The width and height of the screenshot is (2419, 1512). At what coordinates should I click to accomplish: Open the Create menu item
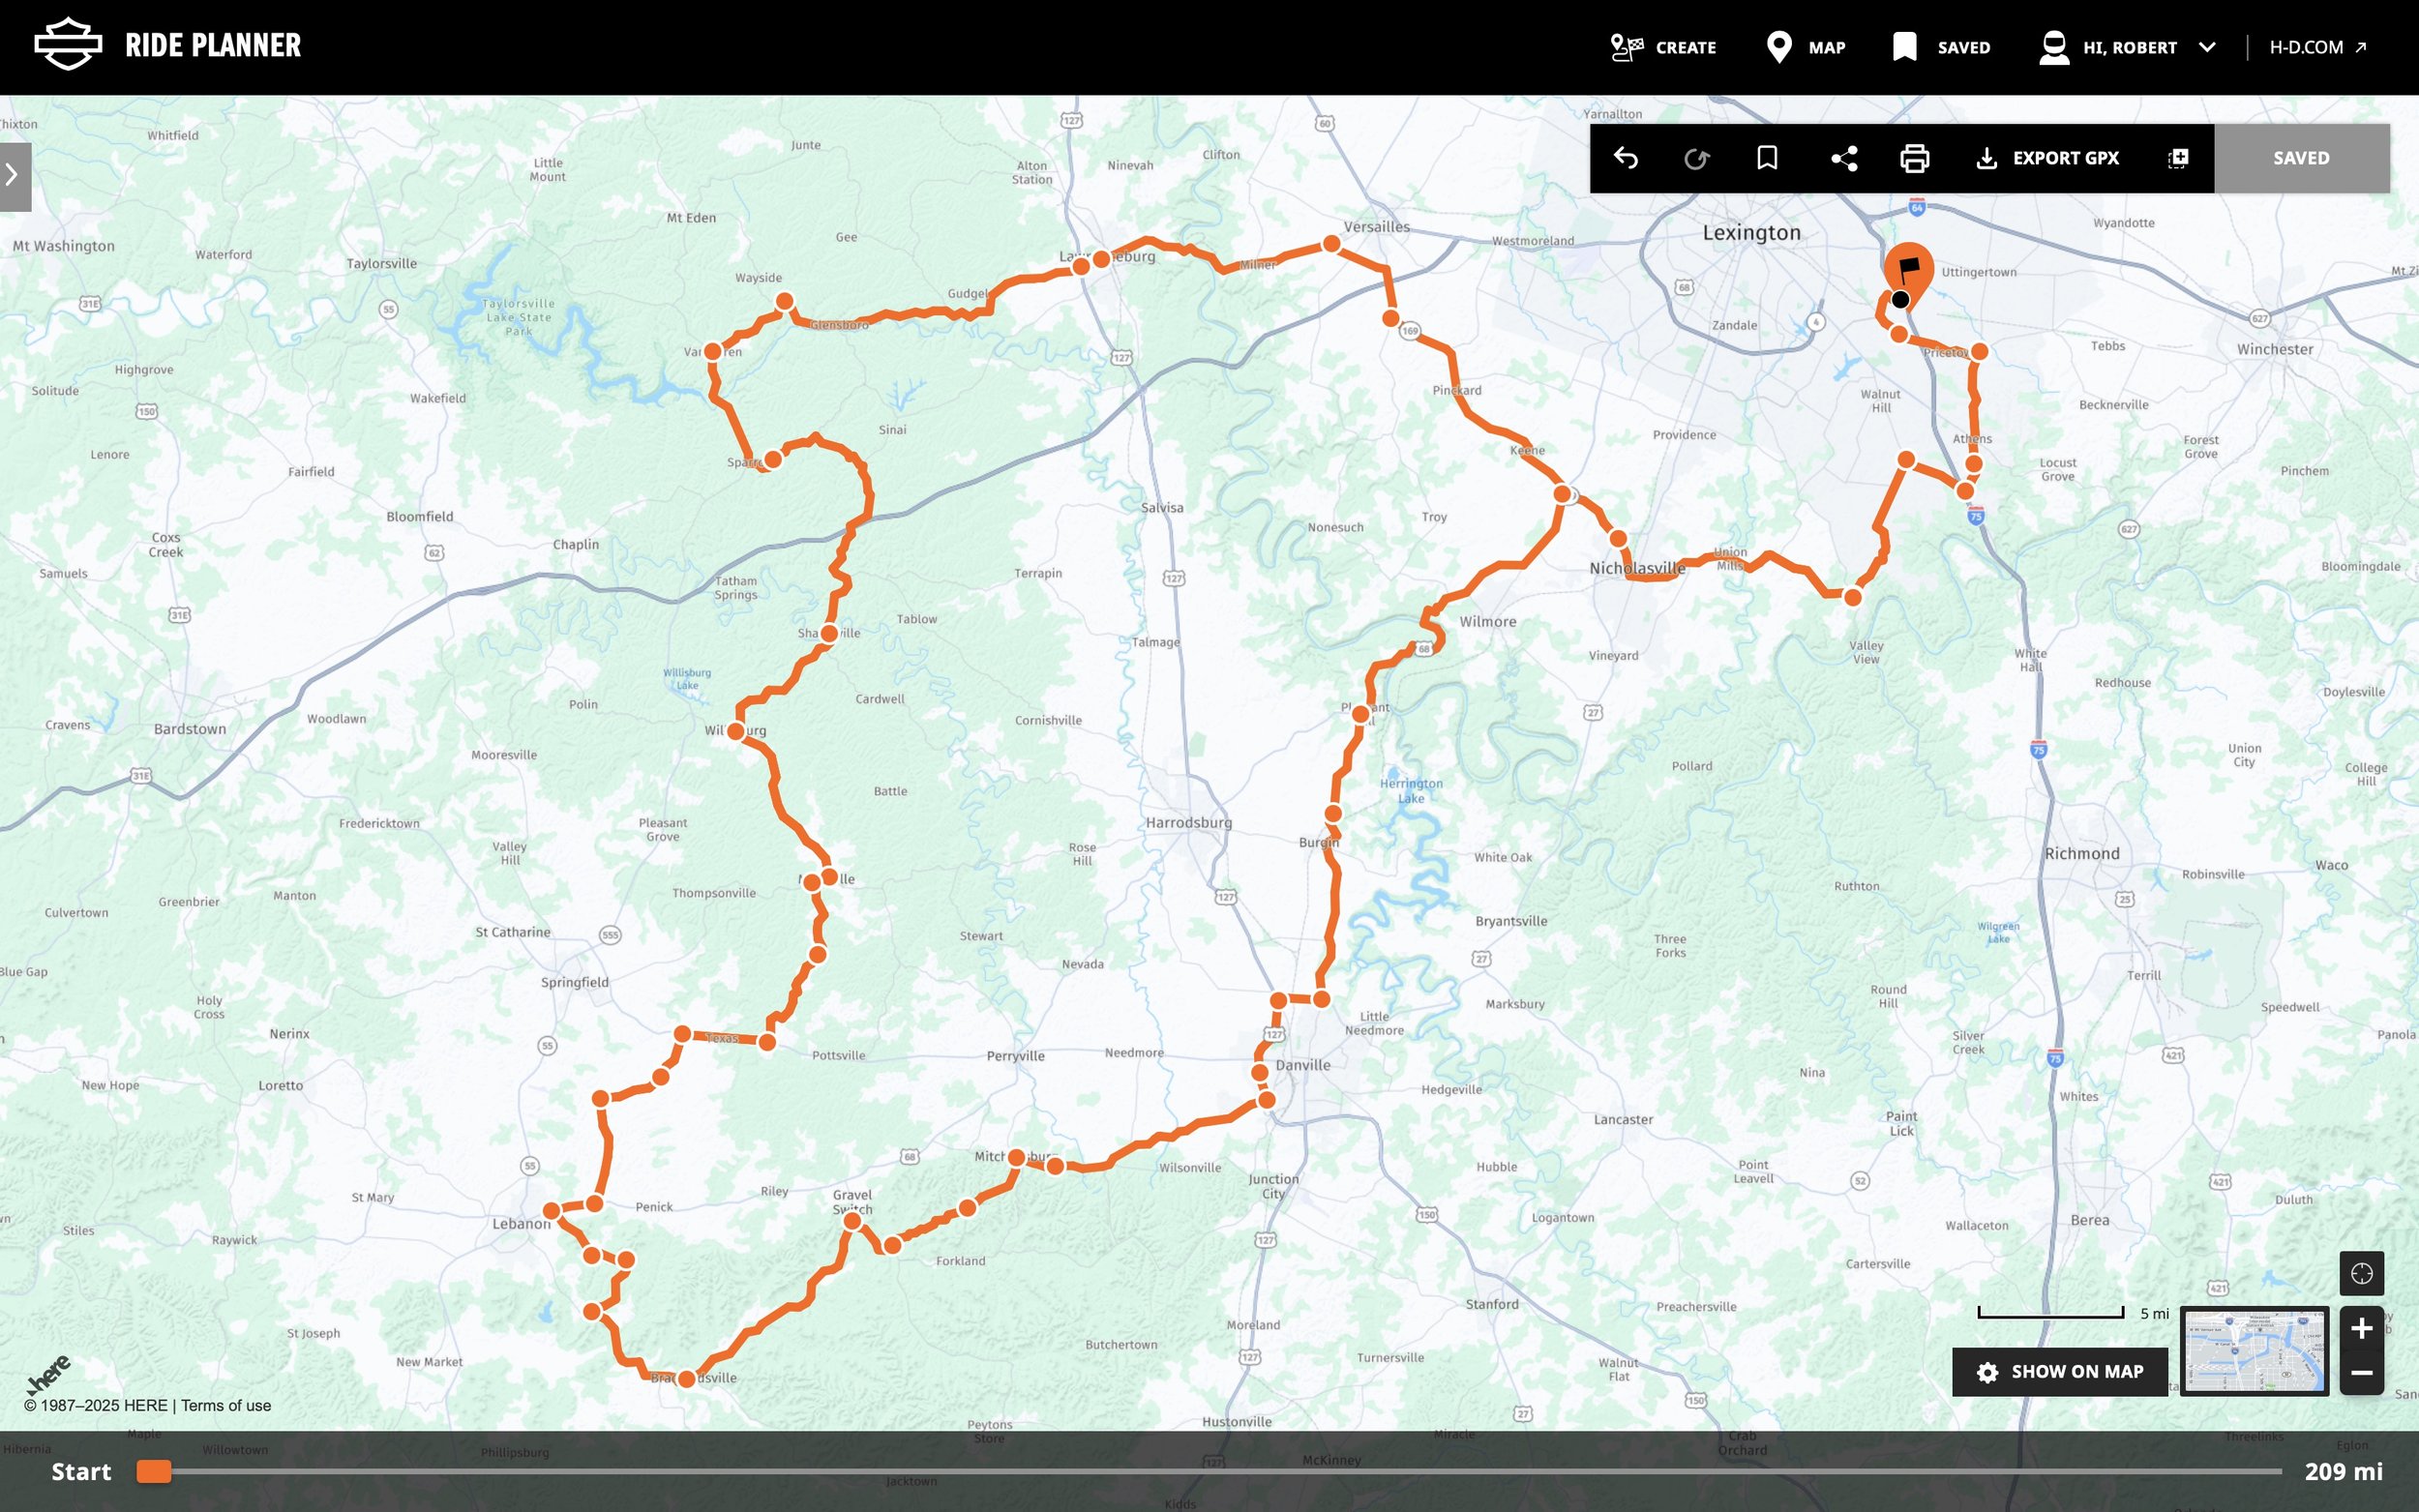tap(1664, 47)
